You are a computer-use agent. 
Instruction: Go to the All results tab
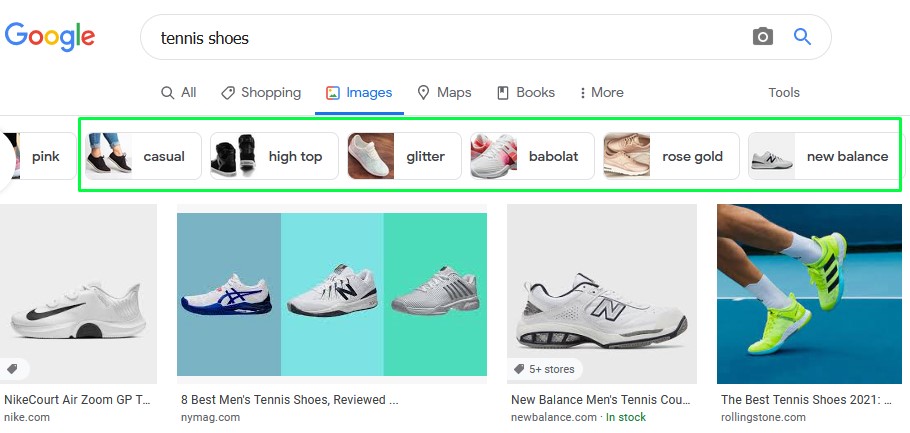click(x=179, y=93)
